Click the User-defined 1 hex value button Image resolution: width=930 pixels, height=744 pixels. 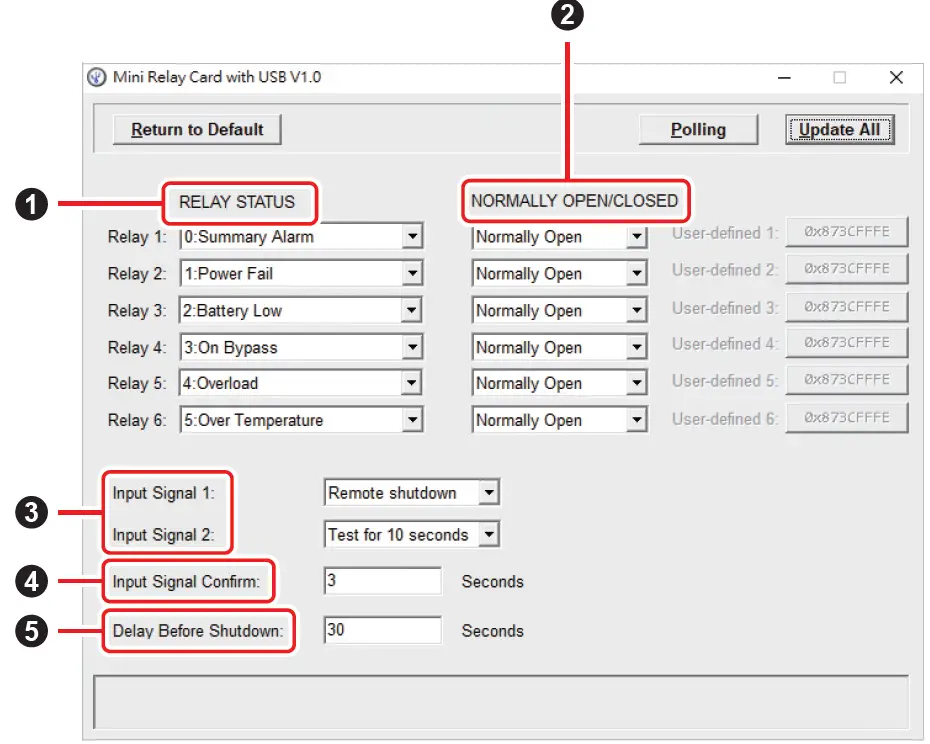coord(847,232)
